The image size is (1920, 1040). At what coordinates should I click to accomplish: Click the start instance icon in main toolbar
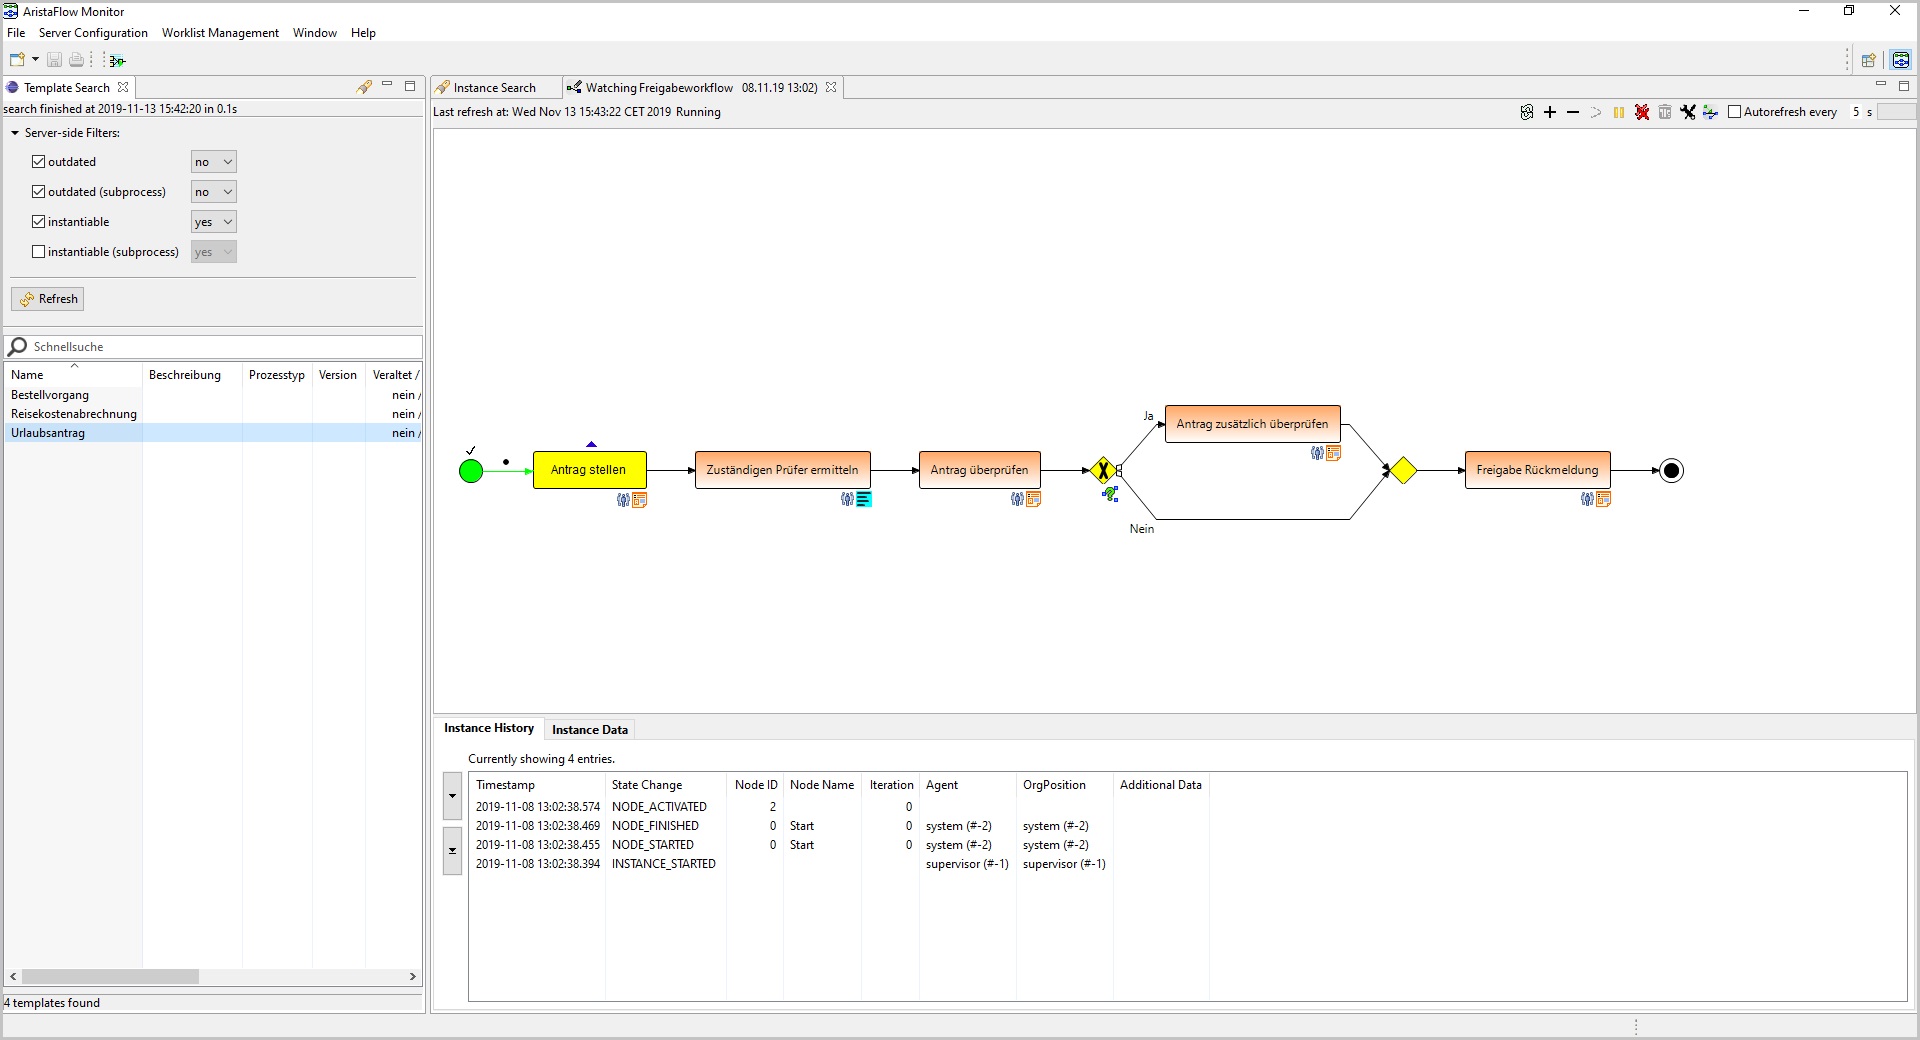point(117,60)
